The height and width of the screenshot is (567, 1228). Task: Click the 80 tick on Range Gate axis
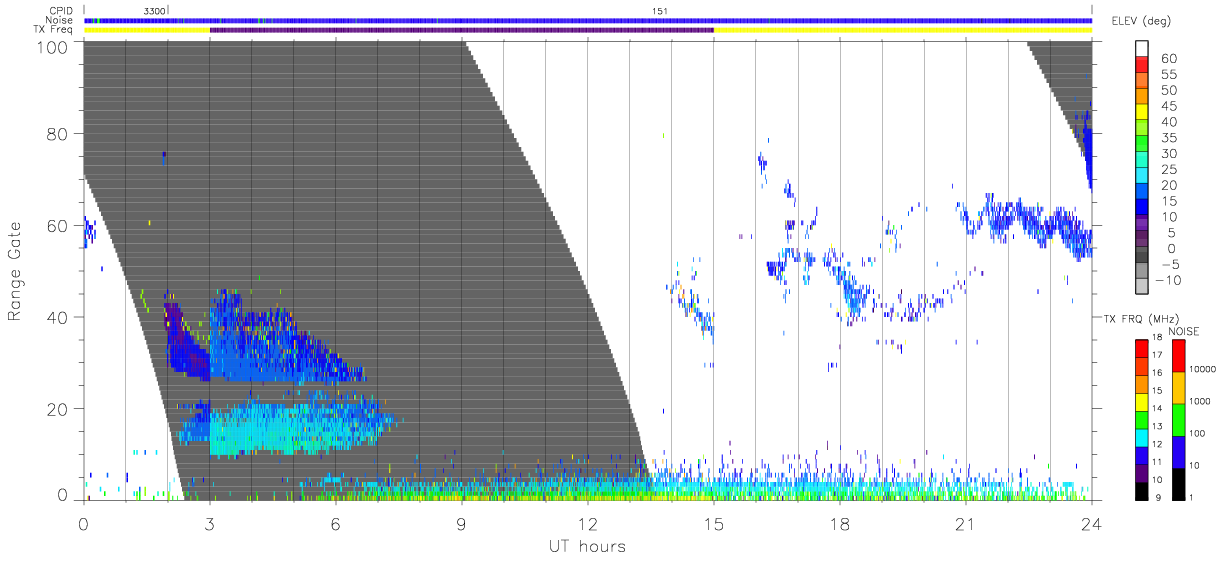coord(58,134)
